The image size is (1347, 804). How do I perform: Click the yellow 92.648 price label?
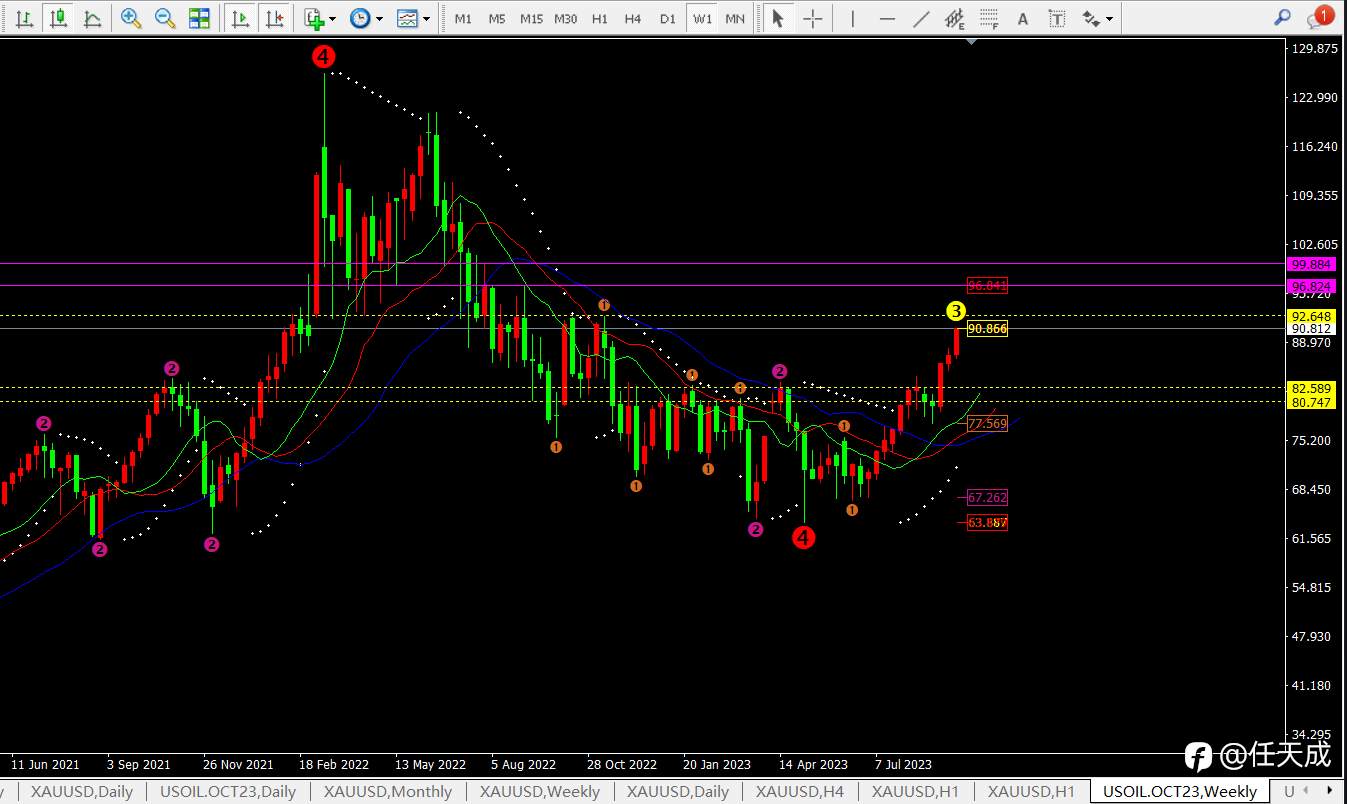click(1311, 316)
